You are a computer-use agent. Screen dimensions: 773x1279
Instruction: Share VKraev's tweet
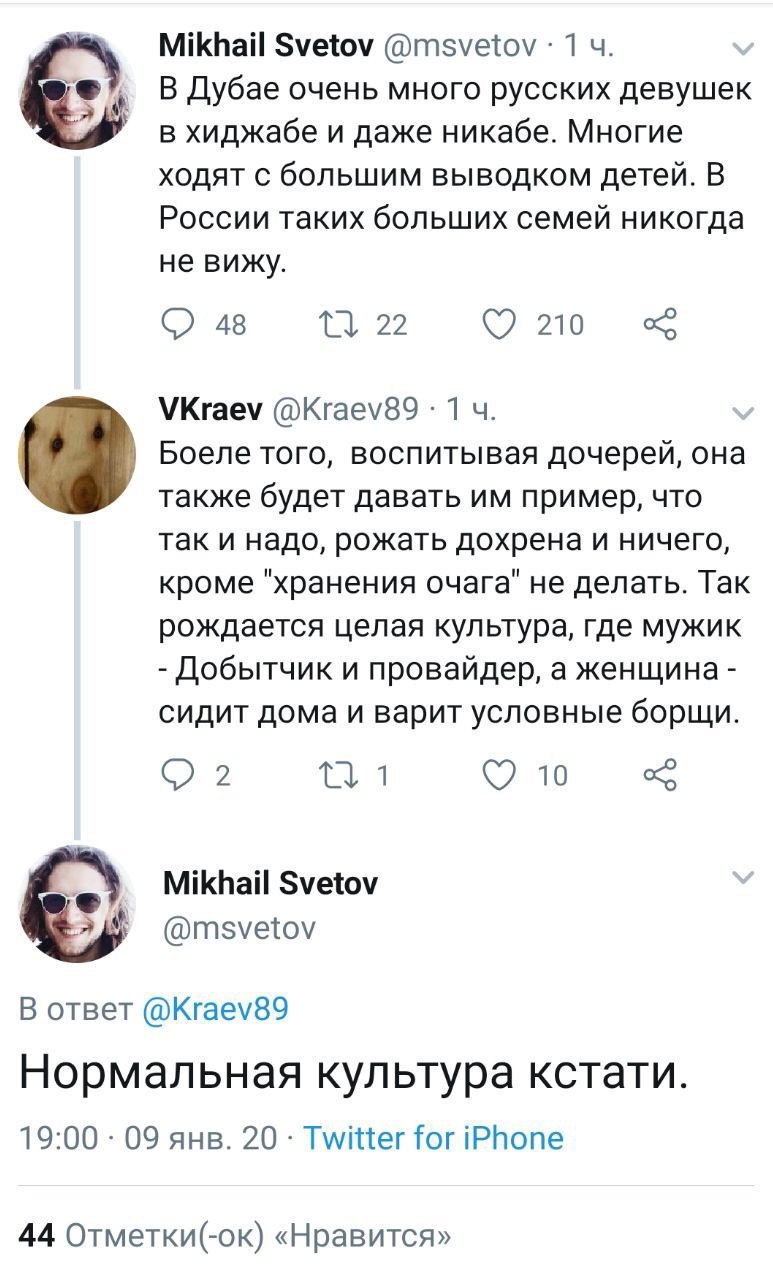(661, 775)
